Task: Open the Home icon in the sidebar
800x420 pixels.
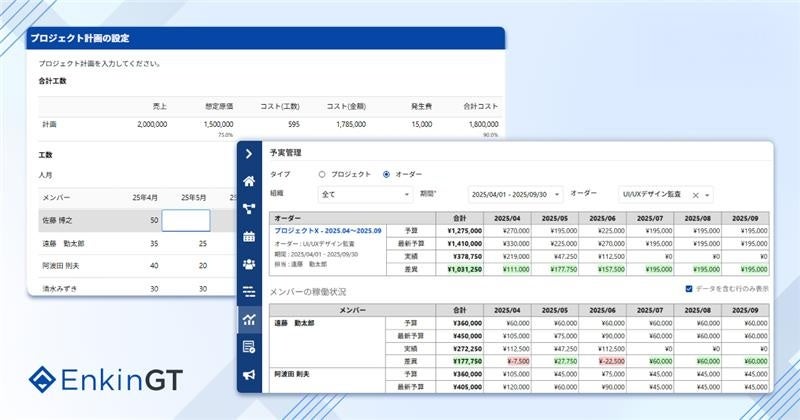Action: (249, 181)
